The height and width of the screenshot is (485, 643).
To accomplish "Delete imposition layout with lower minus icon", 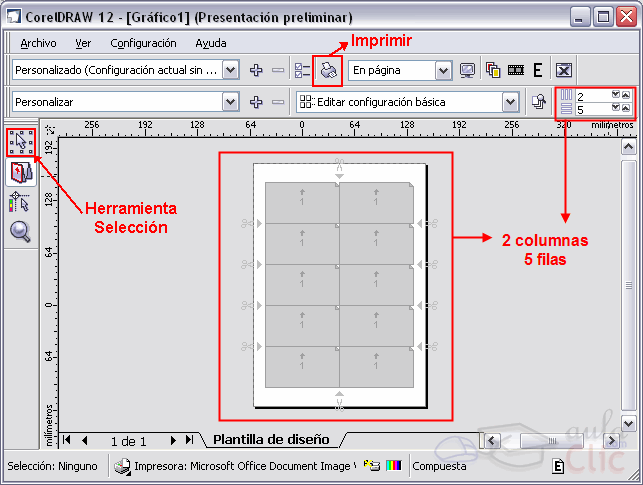I will (x=278, y=102).
